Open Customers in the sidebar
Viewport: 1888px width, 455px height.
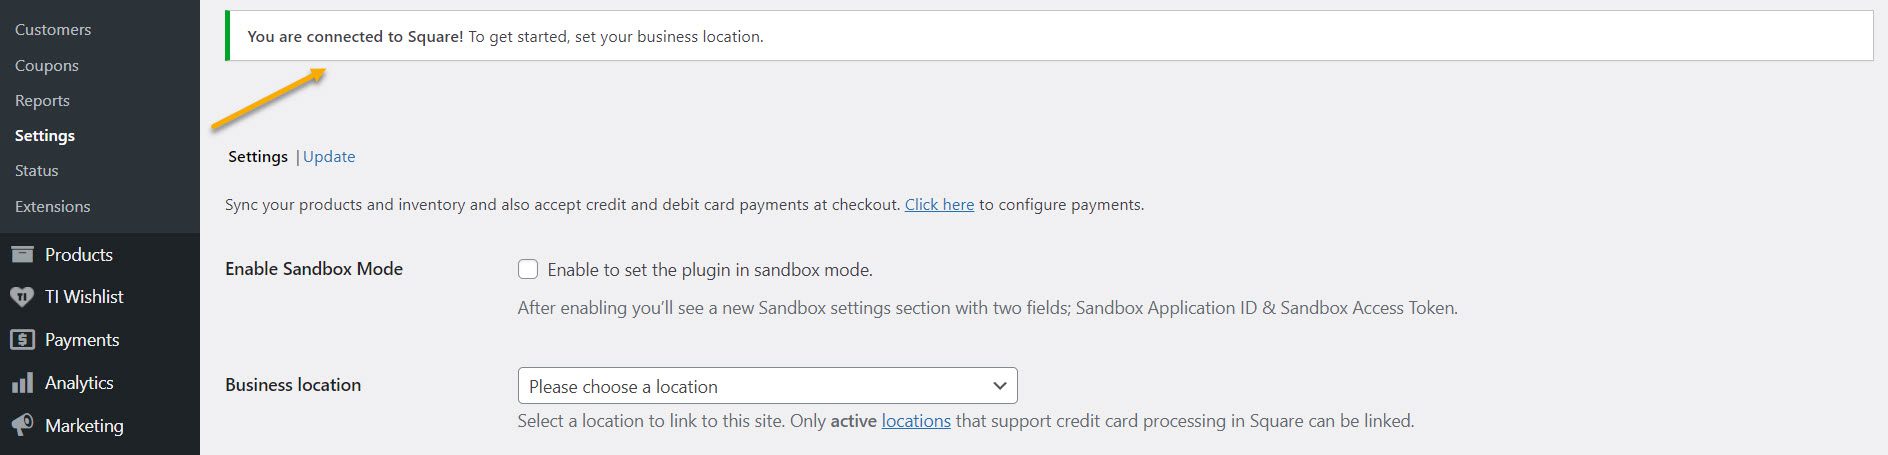tap(53, 30)
